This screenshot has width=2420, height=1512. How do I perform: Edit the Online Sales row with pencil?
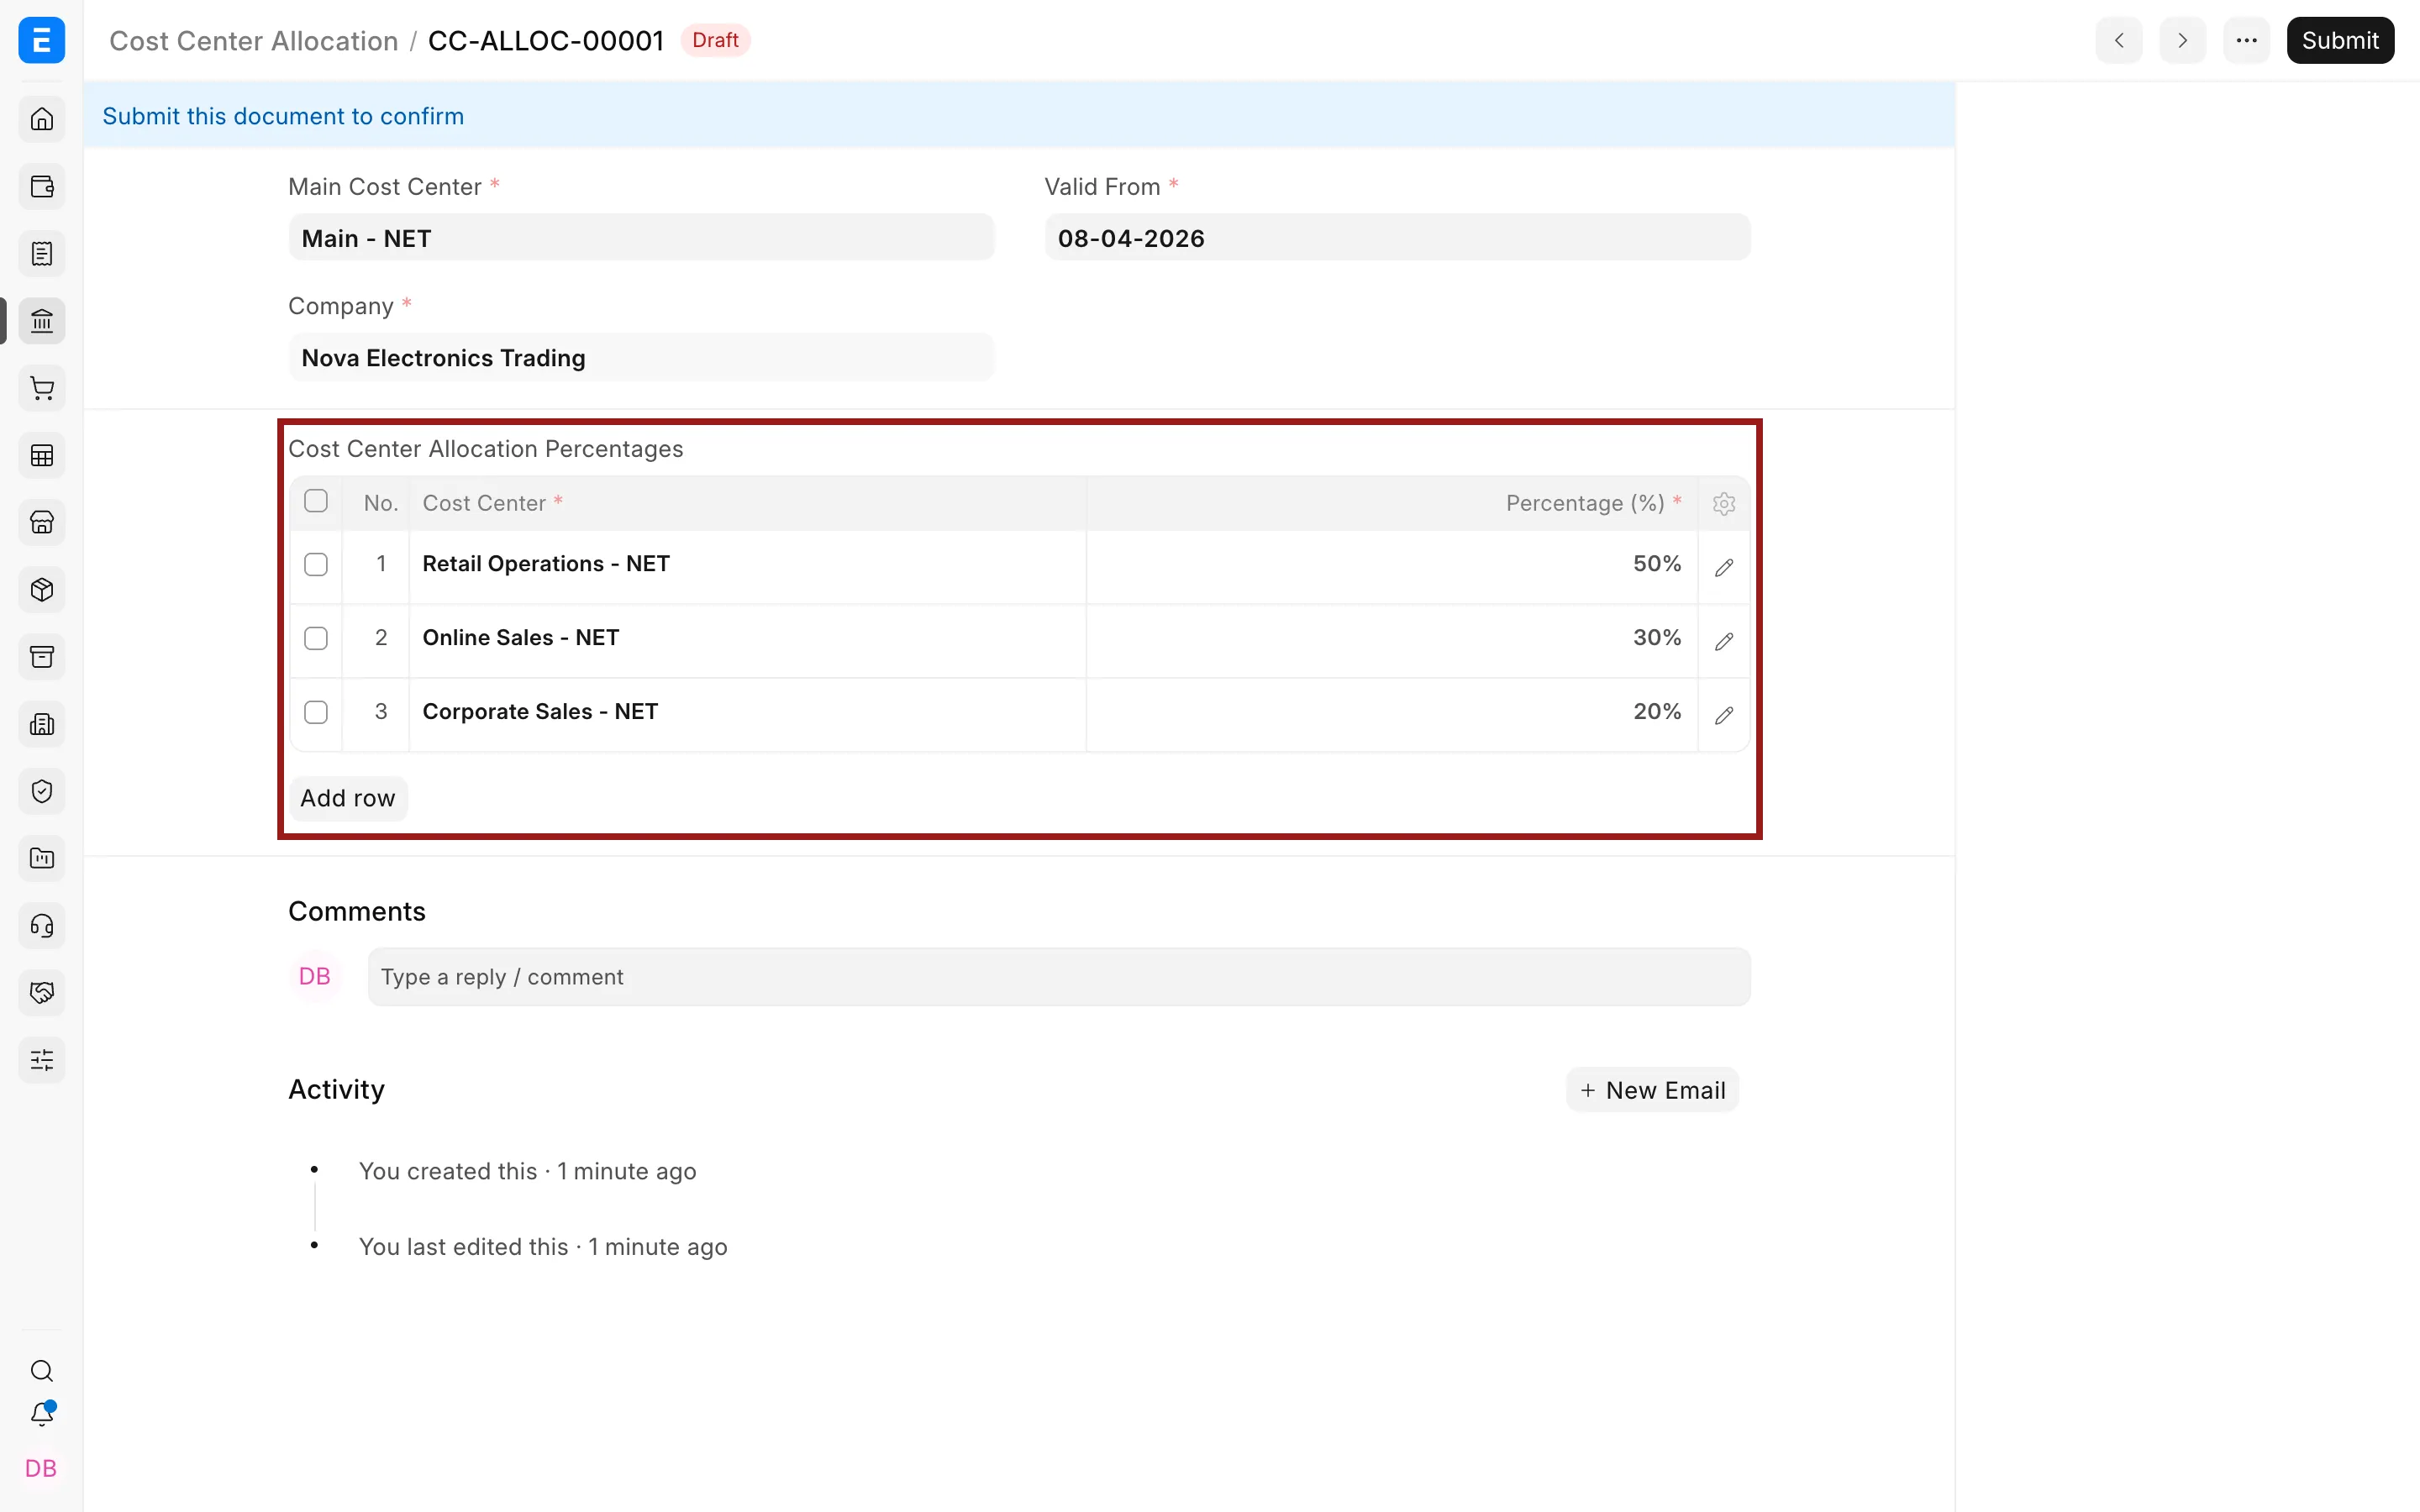point(1723,641)
